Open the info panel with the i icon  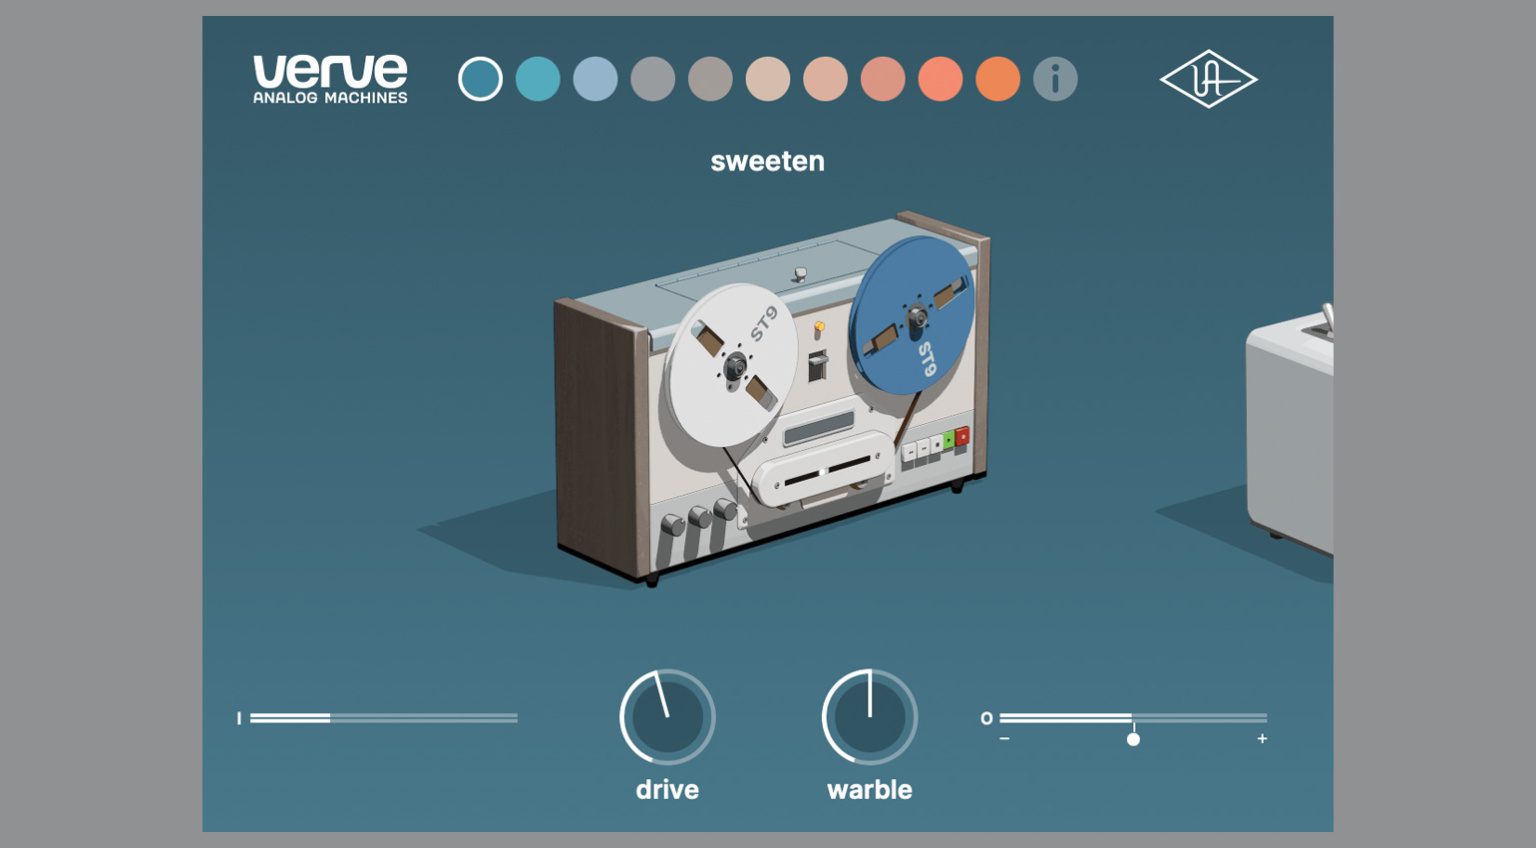click(x=1053, y=79)
